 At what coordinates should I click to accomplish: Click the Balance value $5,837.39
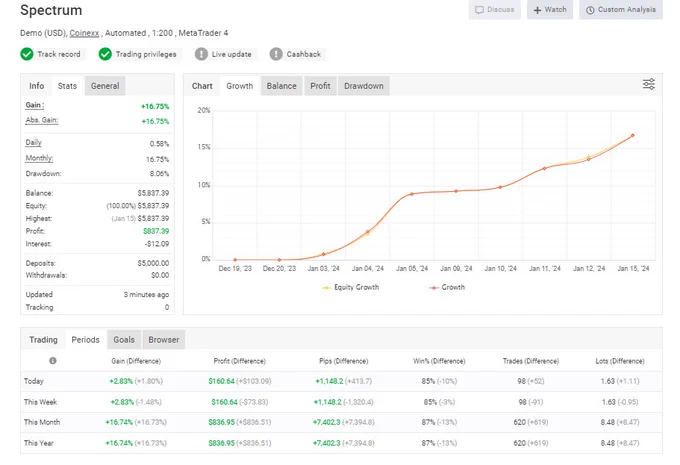[x=153, y=193]
